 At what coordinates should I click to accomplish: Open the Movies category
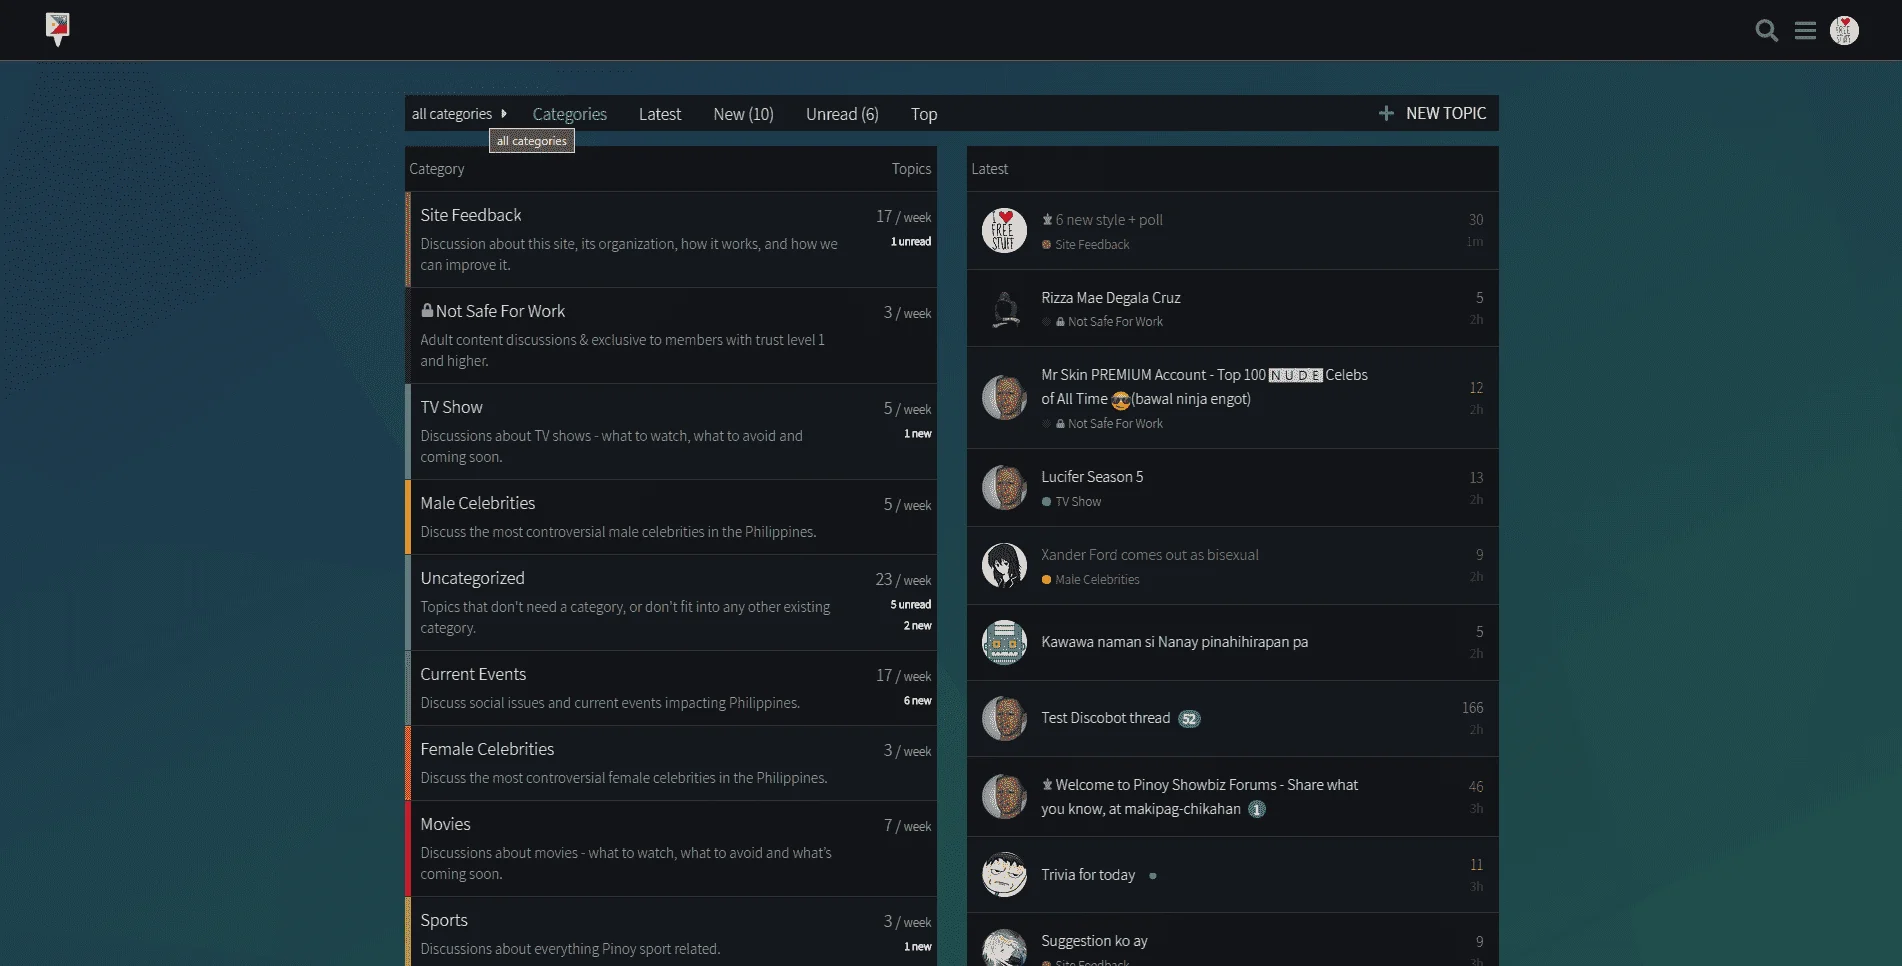pos(445,824)
